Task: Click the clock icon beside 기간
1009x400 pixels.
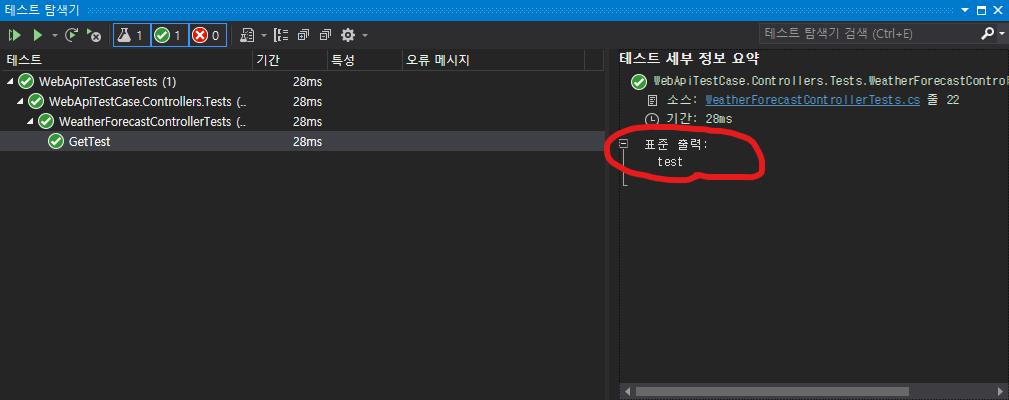Action: click(653, 119)
